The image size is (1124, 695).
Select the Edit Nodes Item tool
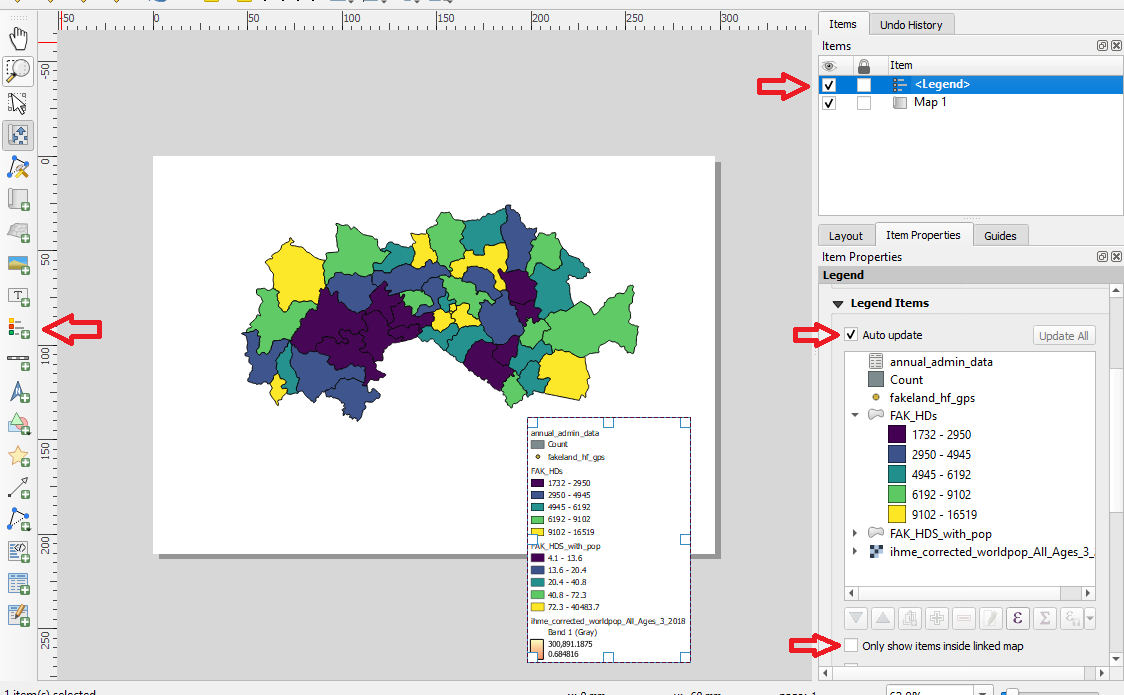[18, 168]
